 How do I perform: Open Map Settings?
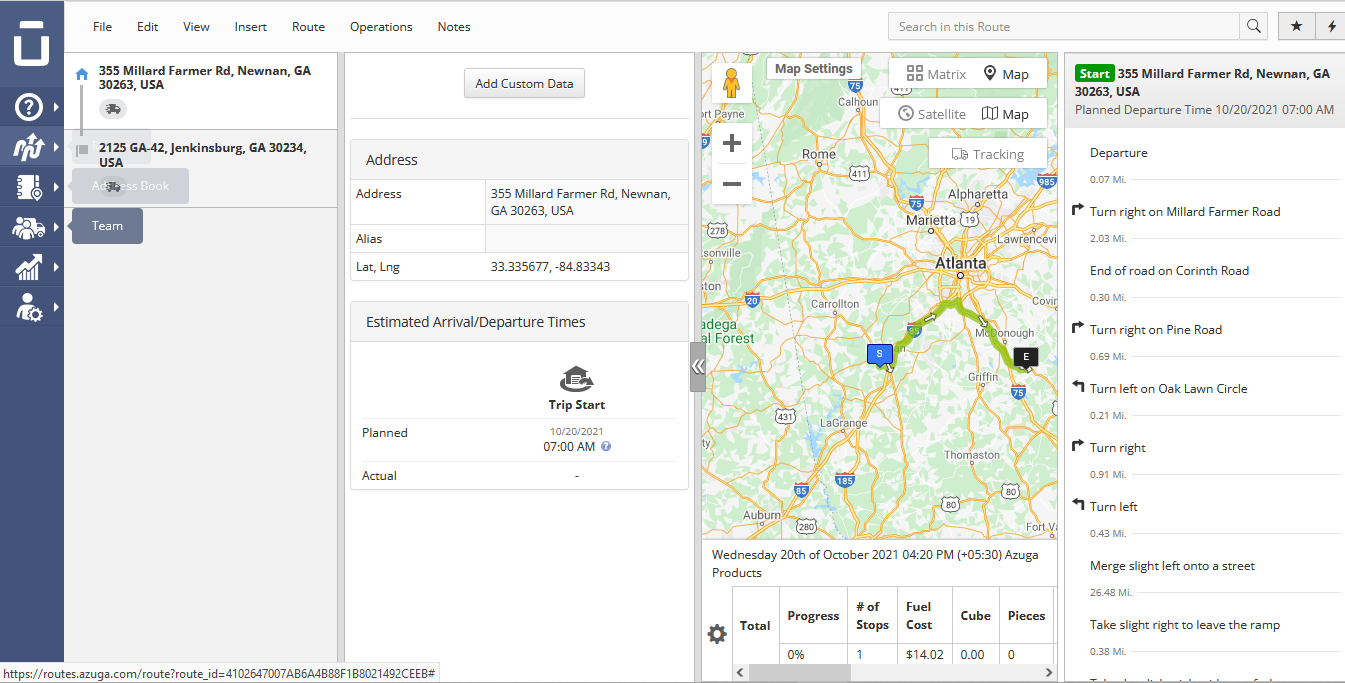814,69
